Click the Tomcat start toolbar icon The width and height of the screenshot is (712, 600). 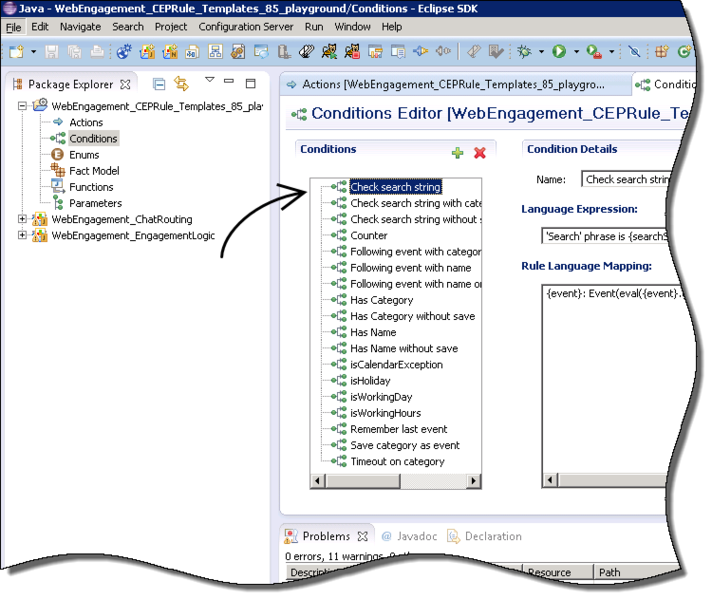(x=329, y=52)
